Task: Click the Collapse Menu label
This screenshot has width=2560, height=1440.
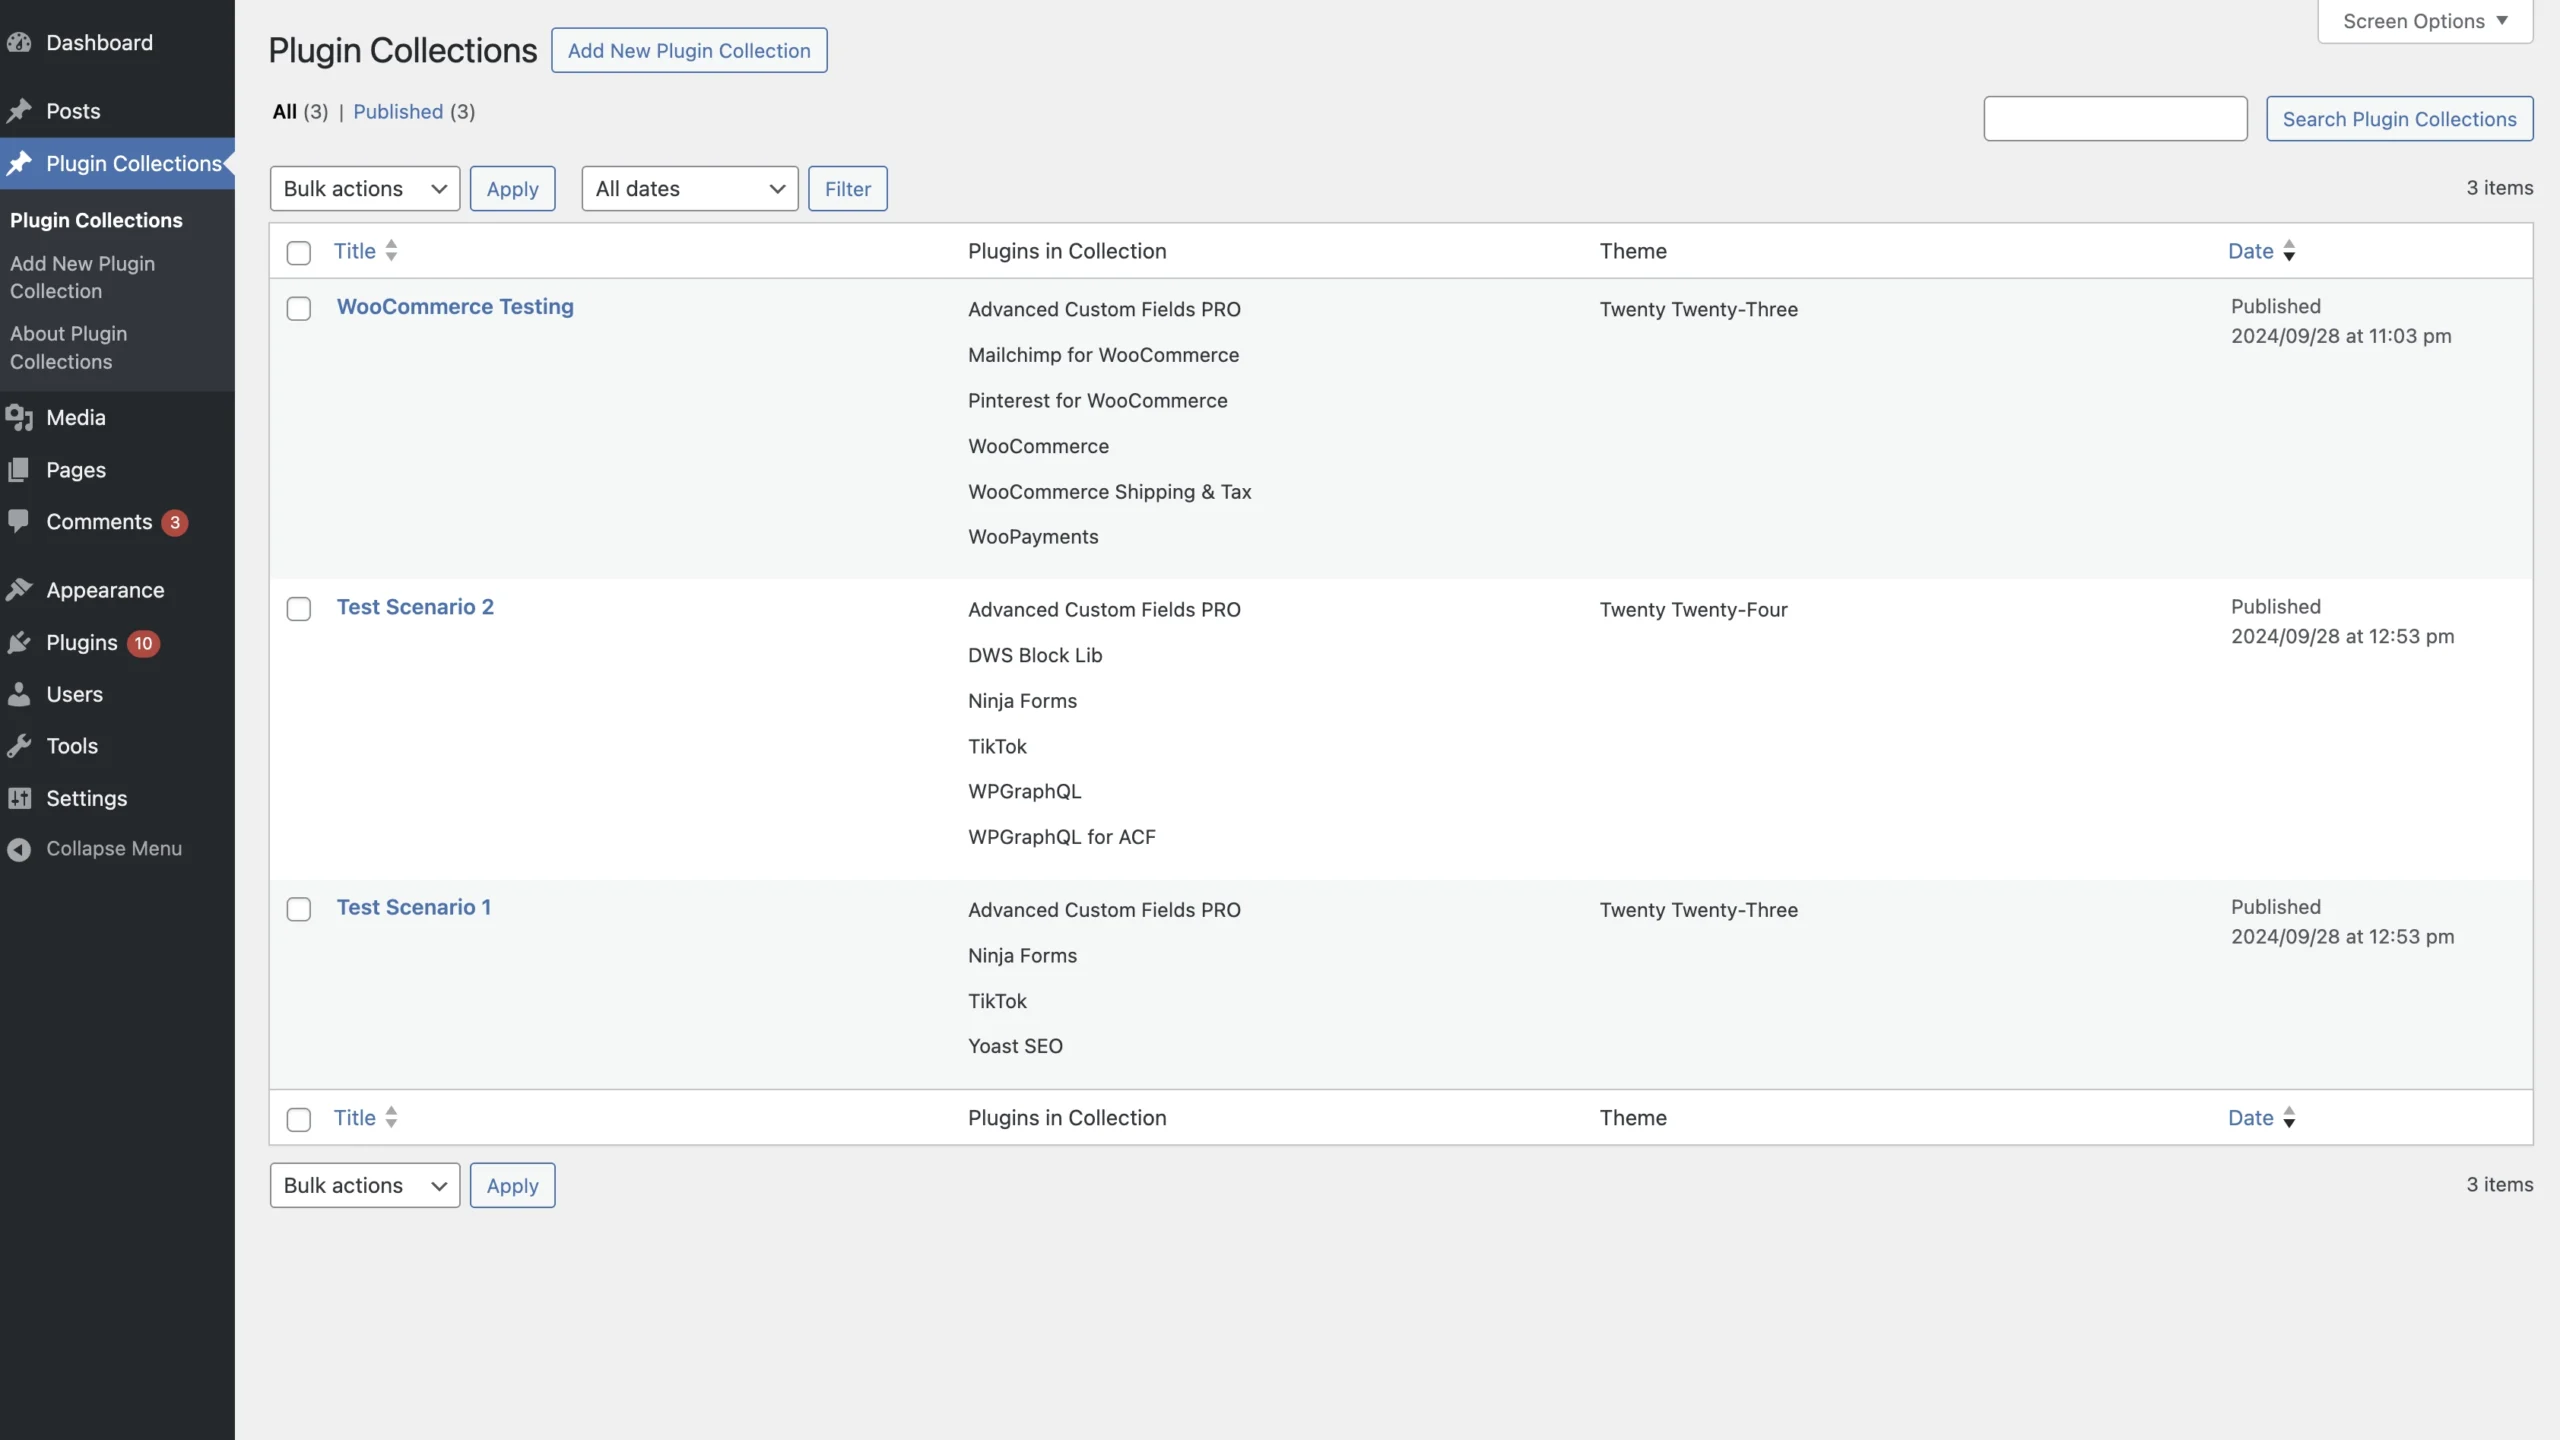Action: tap(114, 849)
